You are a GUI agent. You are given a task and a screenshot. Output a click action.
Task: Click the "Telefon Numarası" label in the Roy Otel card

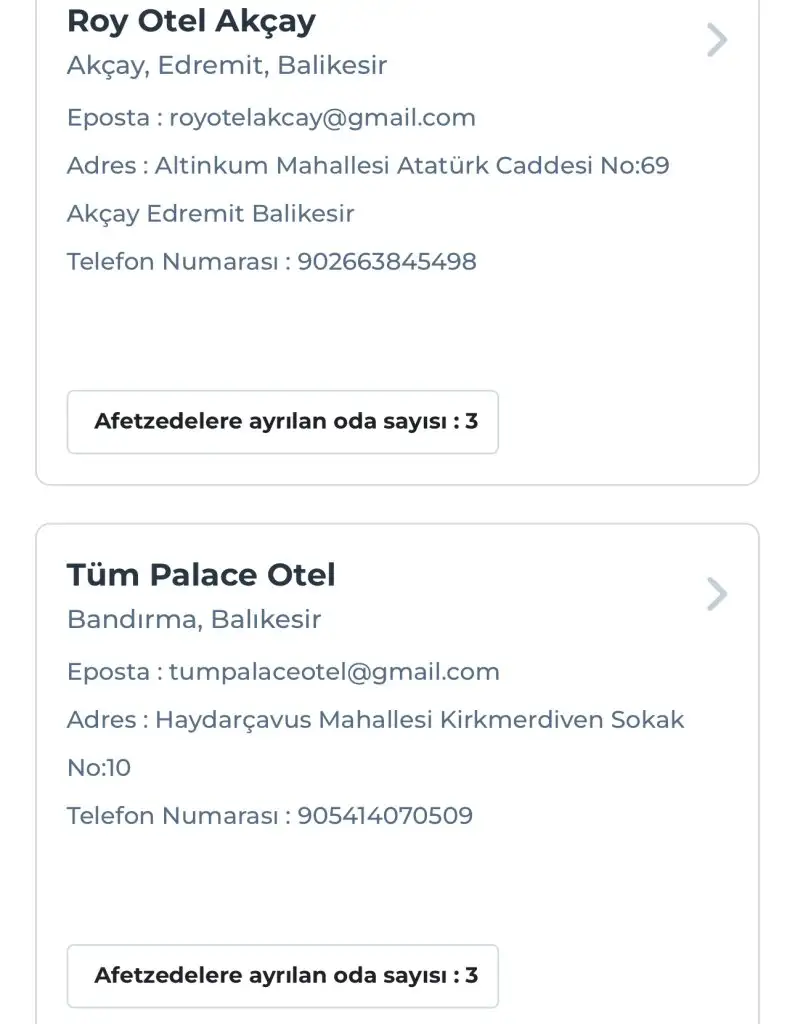(x=173, y=262)
